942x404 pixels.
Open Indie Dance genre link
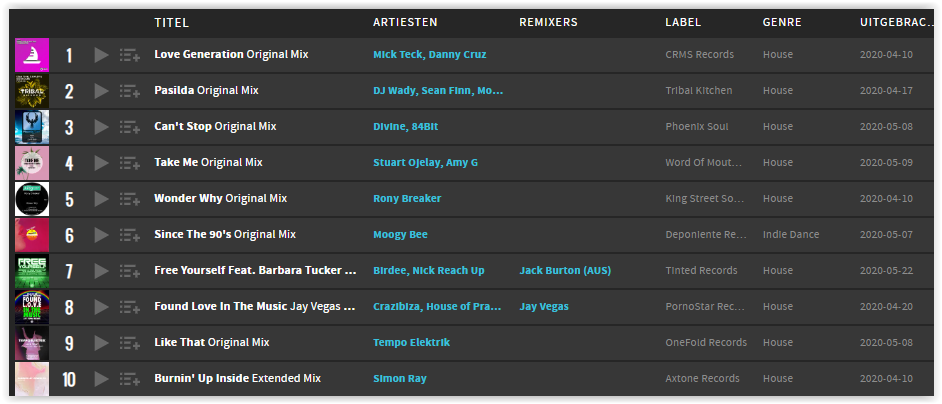click(791, 234)
